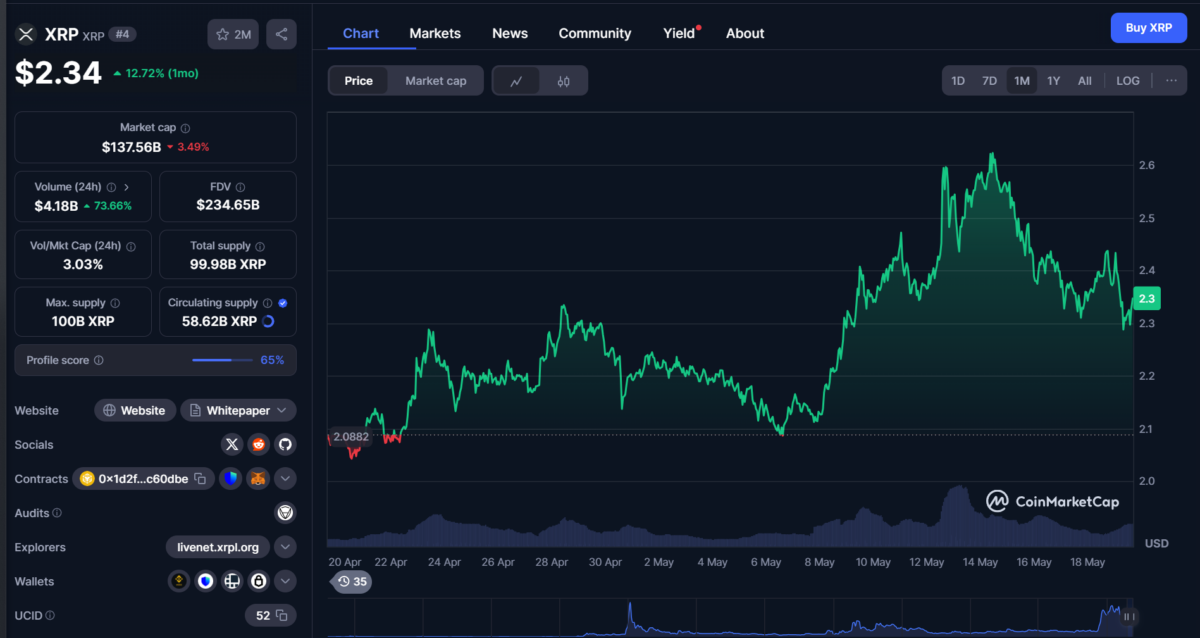Screen dimensions: 1200x638
Task: Open Market cap info tooltip icon
Action: coord(186,128)
